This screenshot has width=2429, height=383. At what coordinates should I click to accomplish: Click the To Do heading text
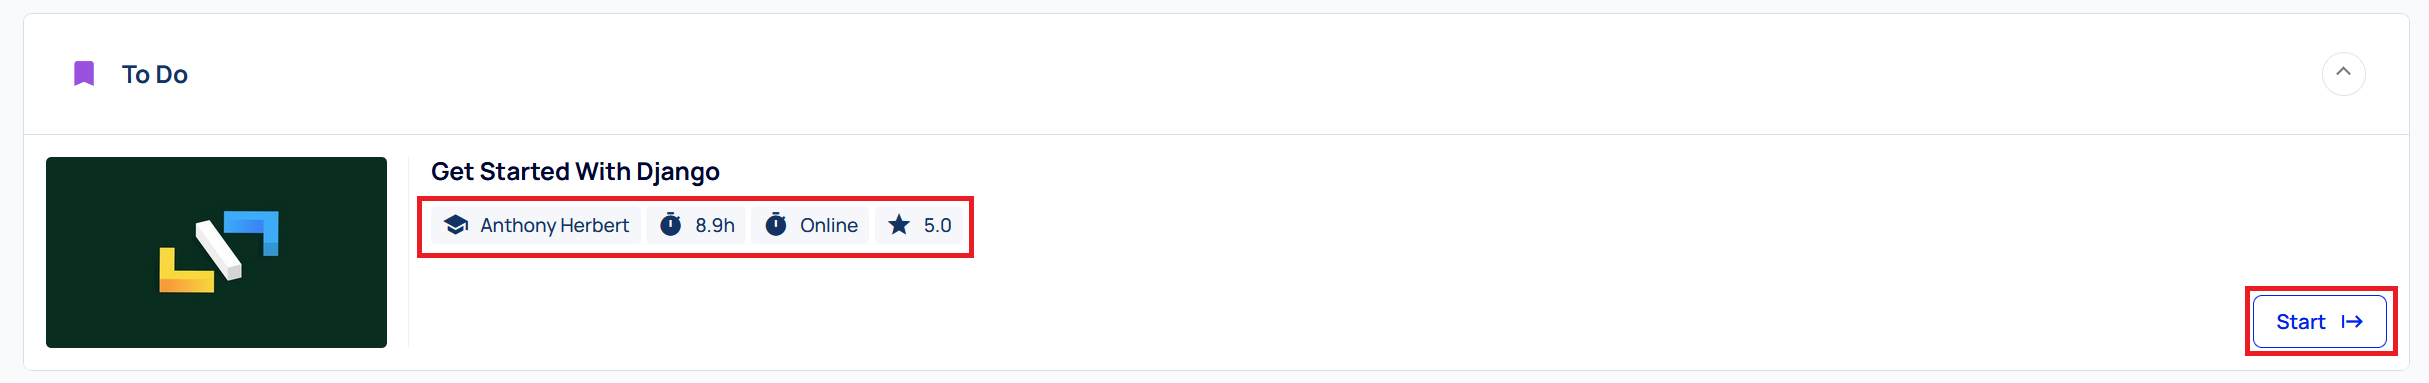[155, 74]
